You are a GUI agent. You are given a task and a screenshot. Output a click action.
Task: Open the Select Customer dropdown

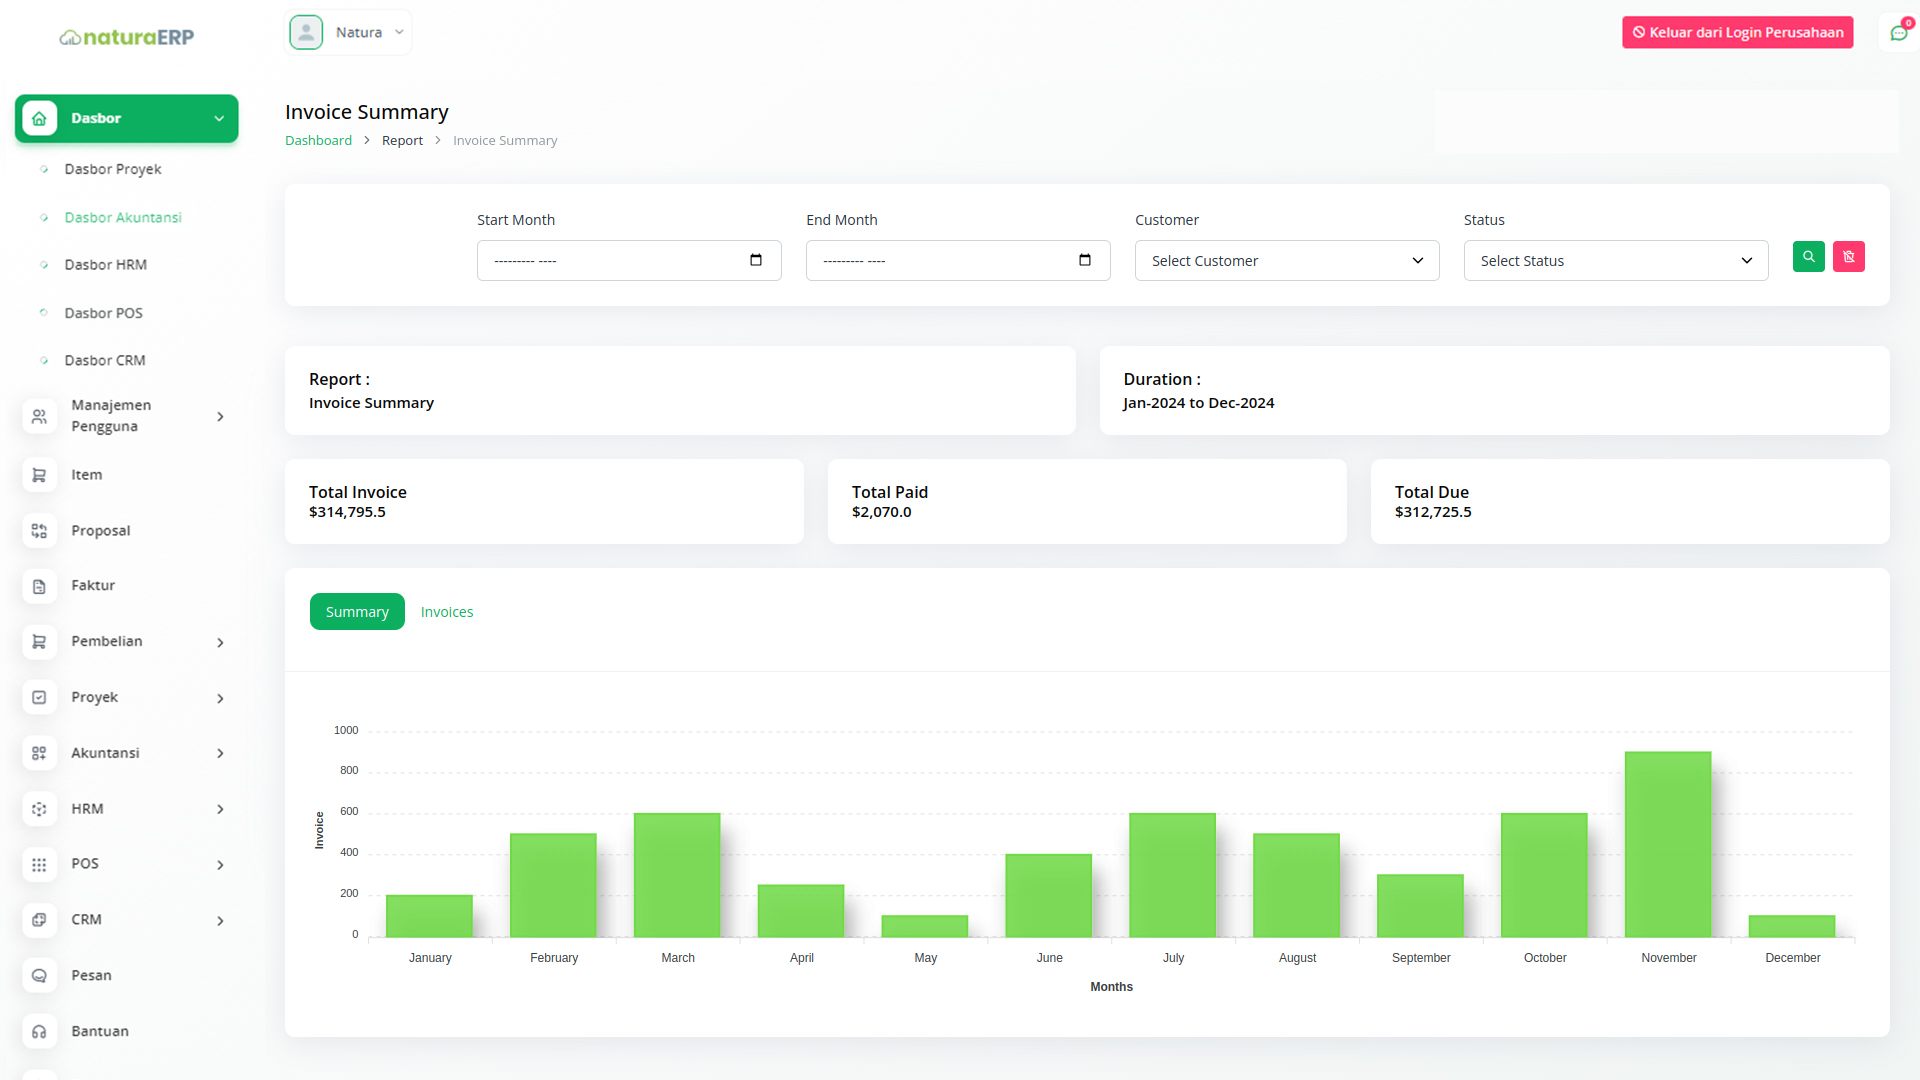click(1286, 261)
